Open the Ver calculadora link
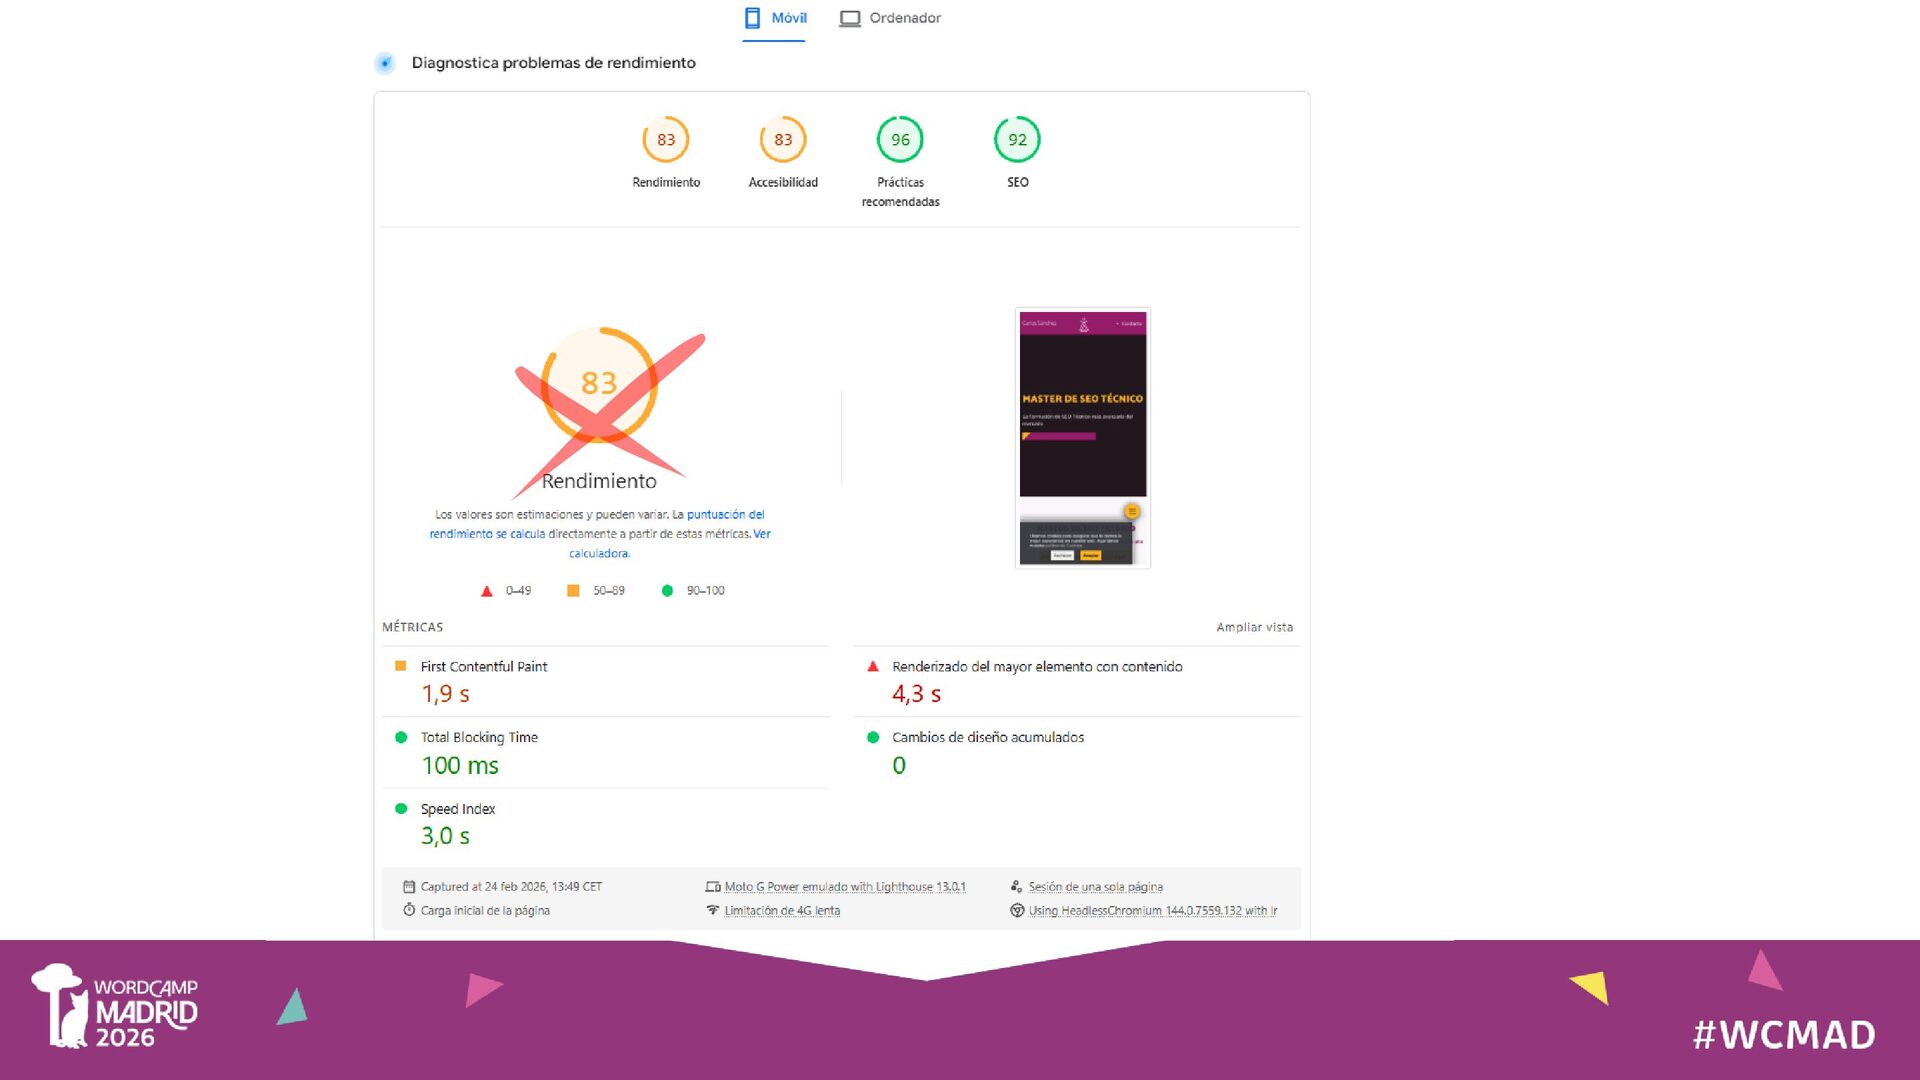The image size is (1920, 1080). (x=670, y=544)
